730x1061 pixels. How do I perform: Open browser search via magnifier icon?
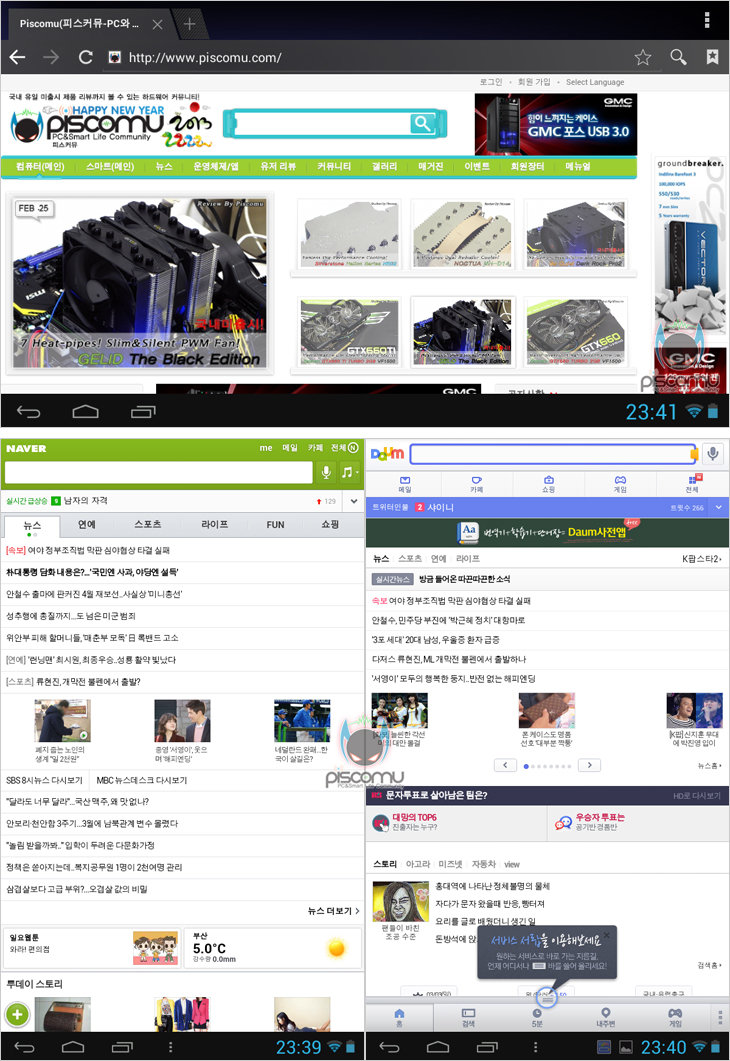point(678,58)
